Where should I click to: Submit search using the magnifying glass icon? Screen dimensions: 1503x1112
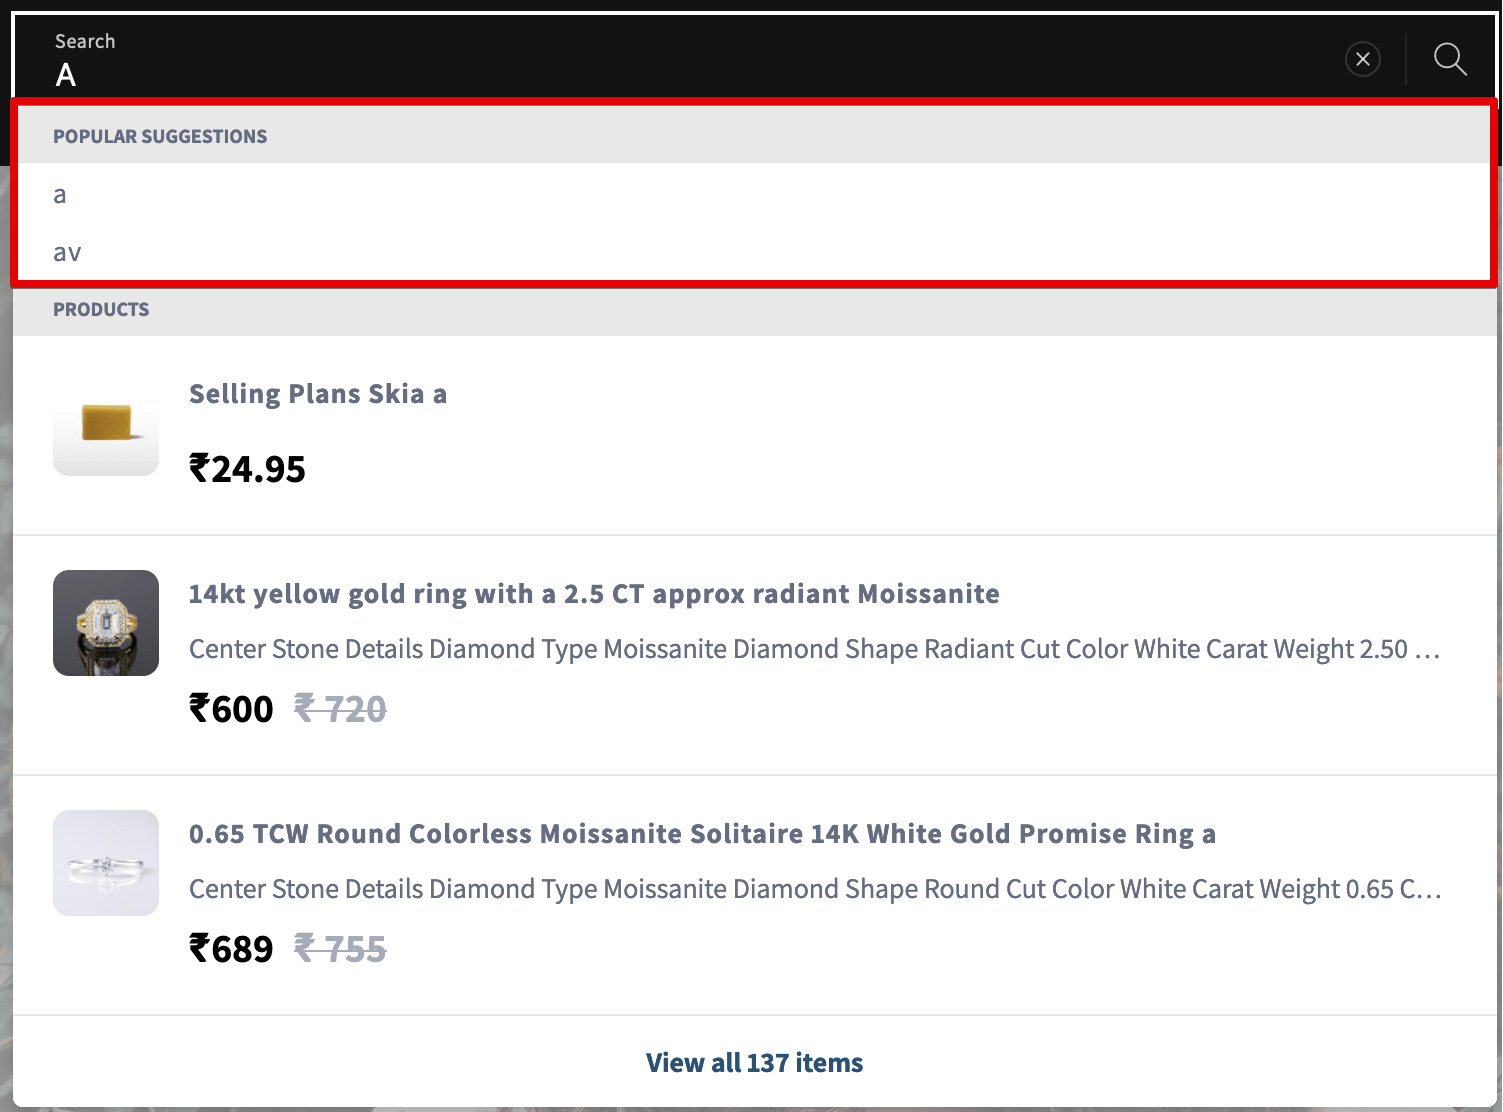click(x=1450, y=59)
